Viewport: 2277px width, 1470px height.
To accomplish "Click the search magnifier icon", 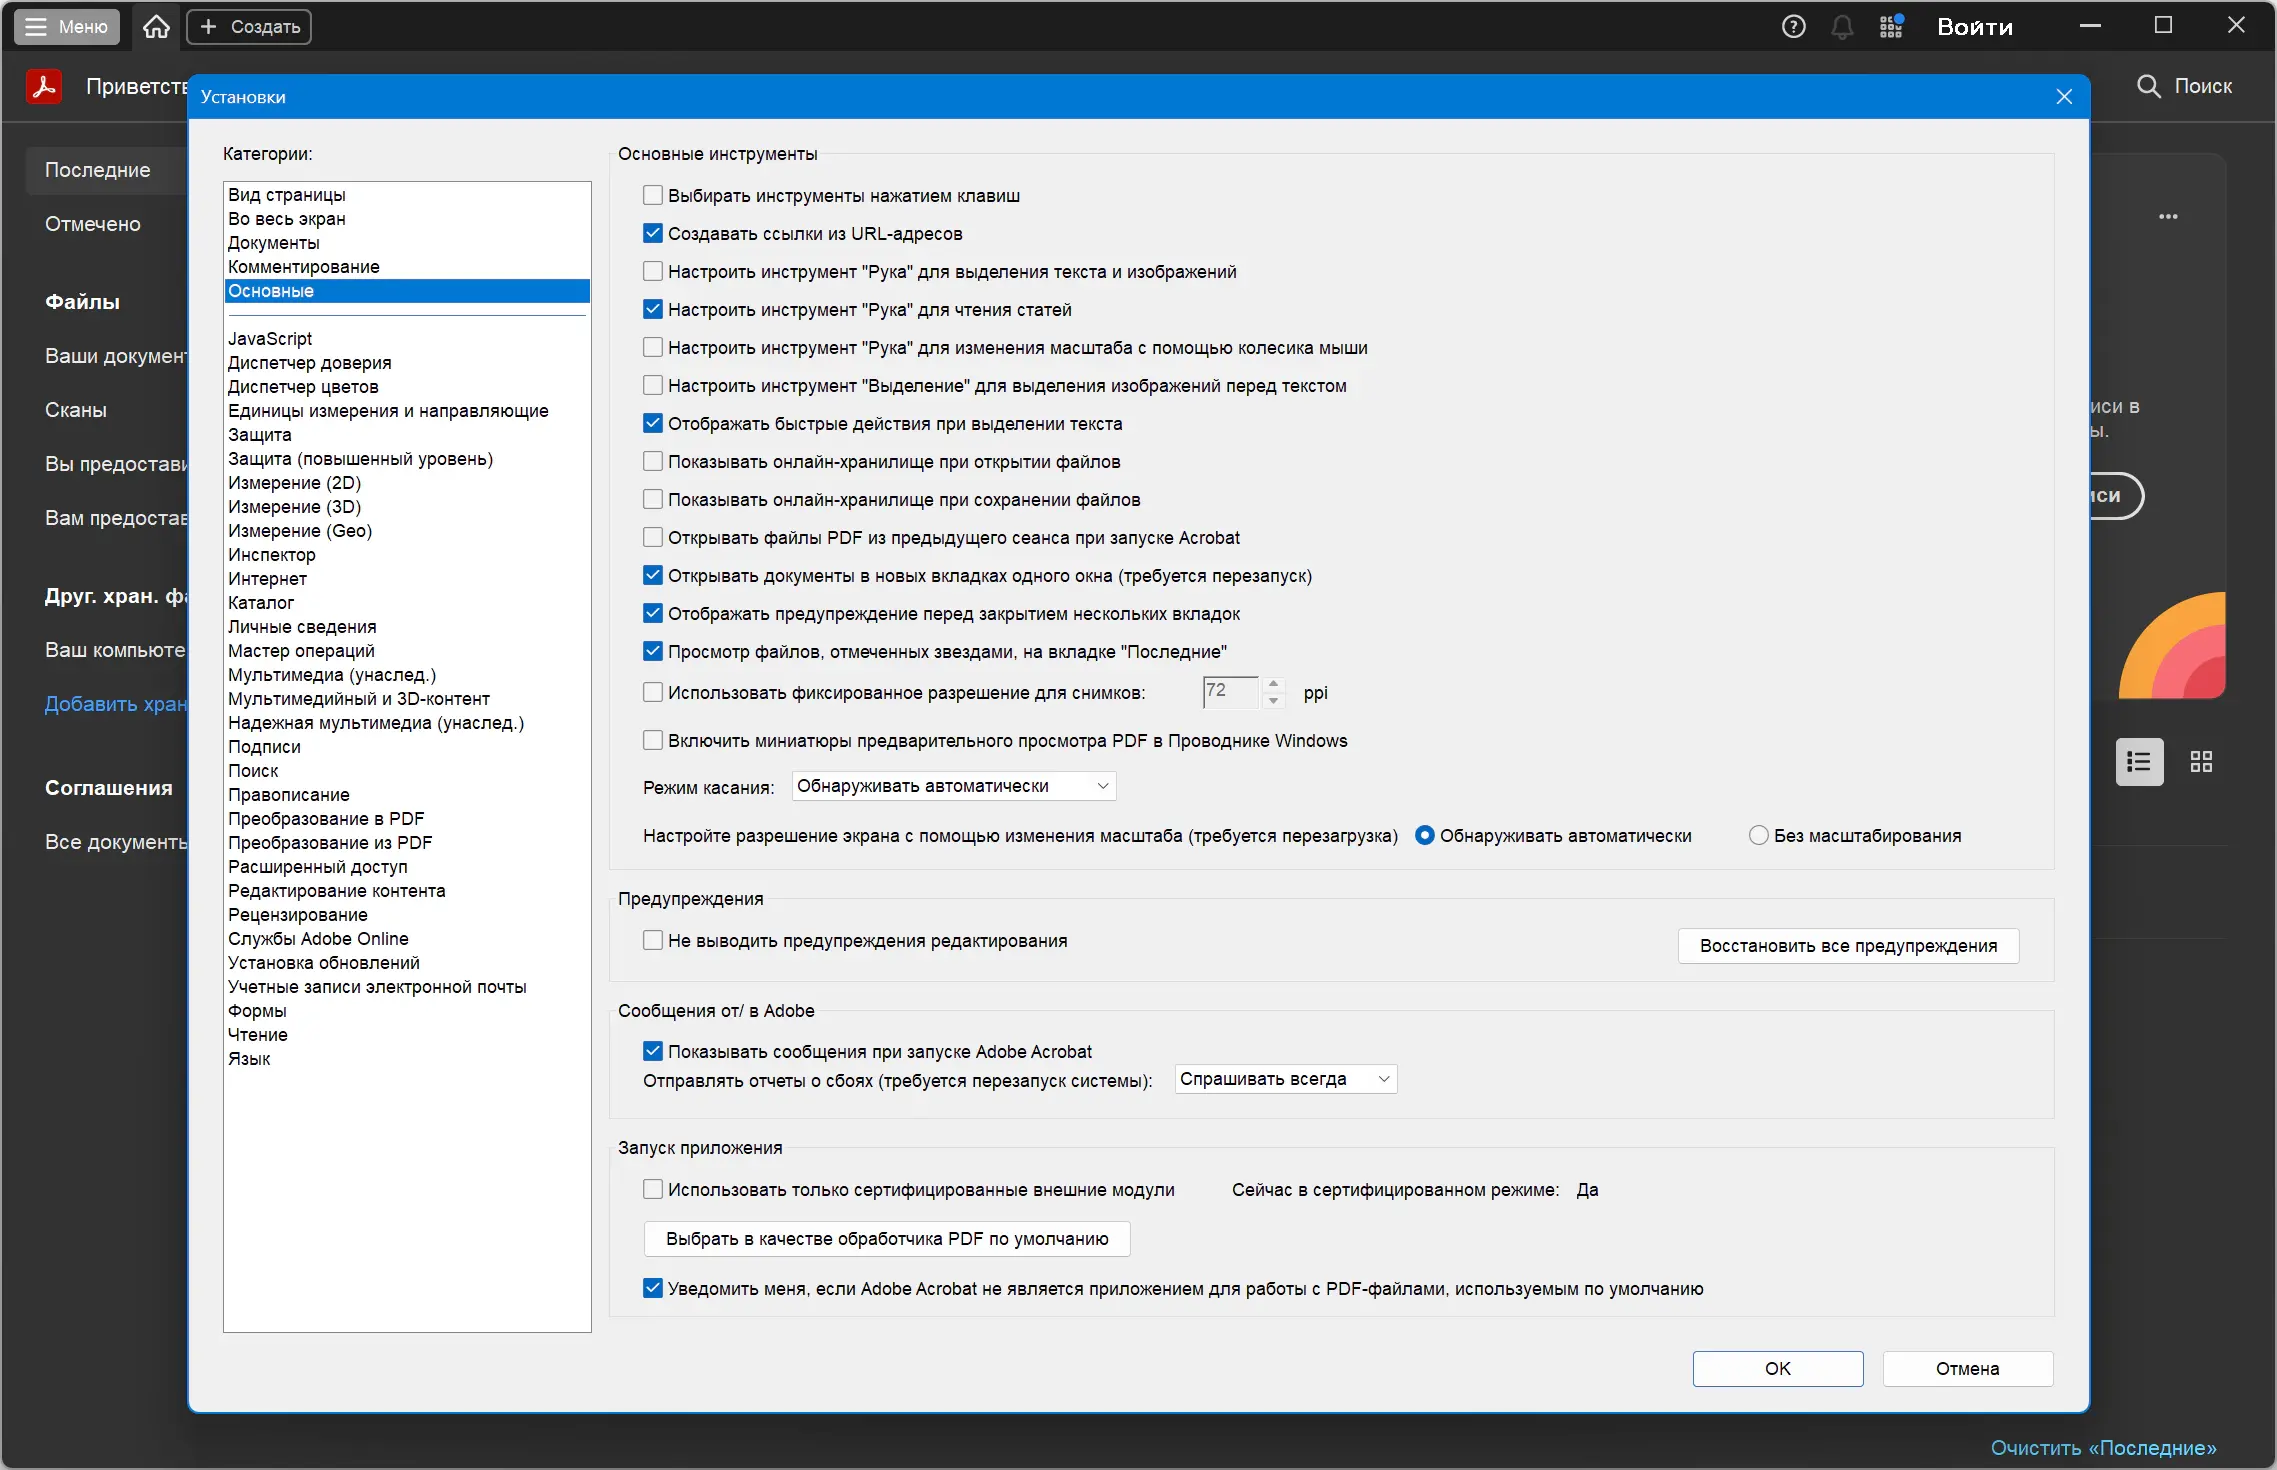I will click(2148, 87).
